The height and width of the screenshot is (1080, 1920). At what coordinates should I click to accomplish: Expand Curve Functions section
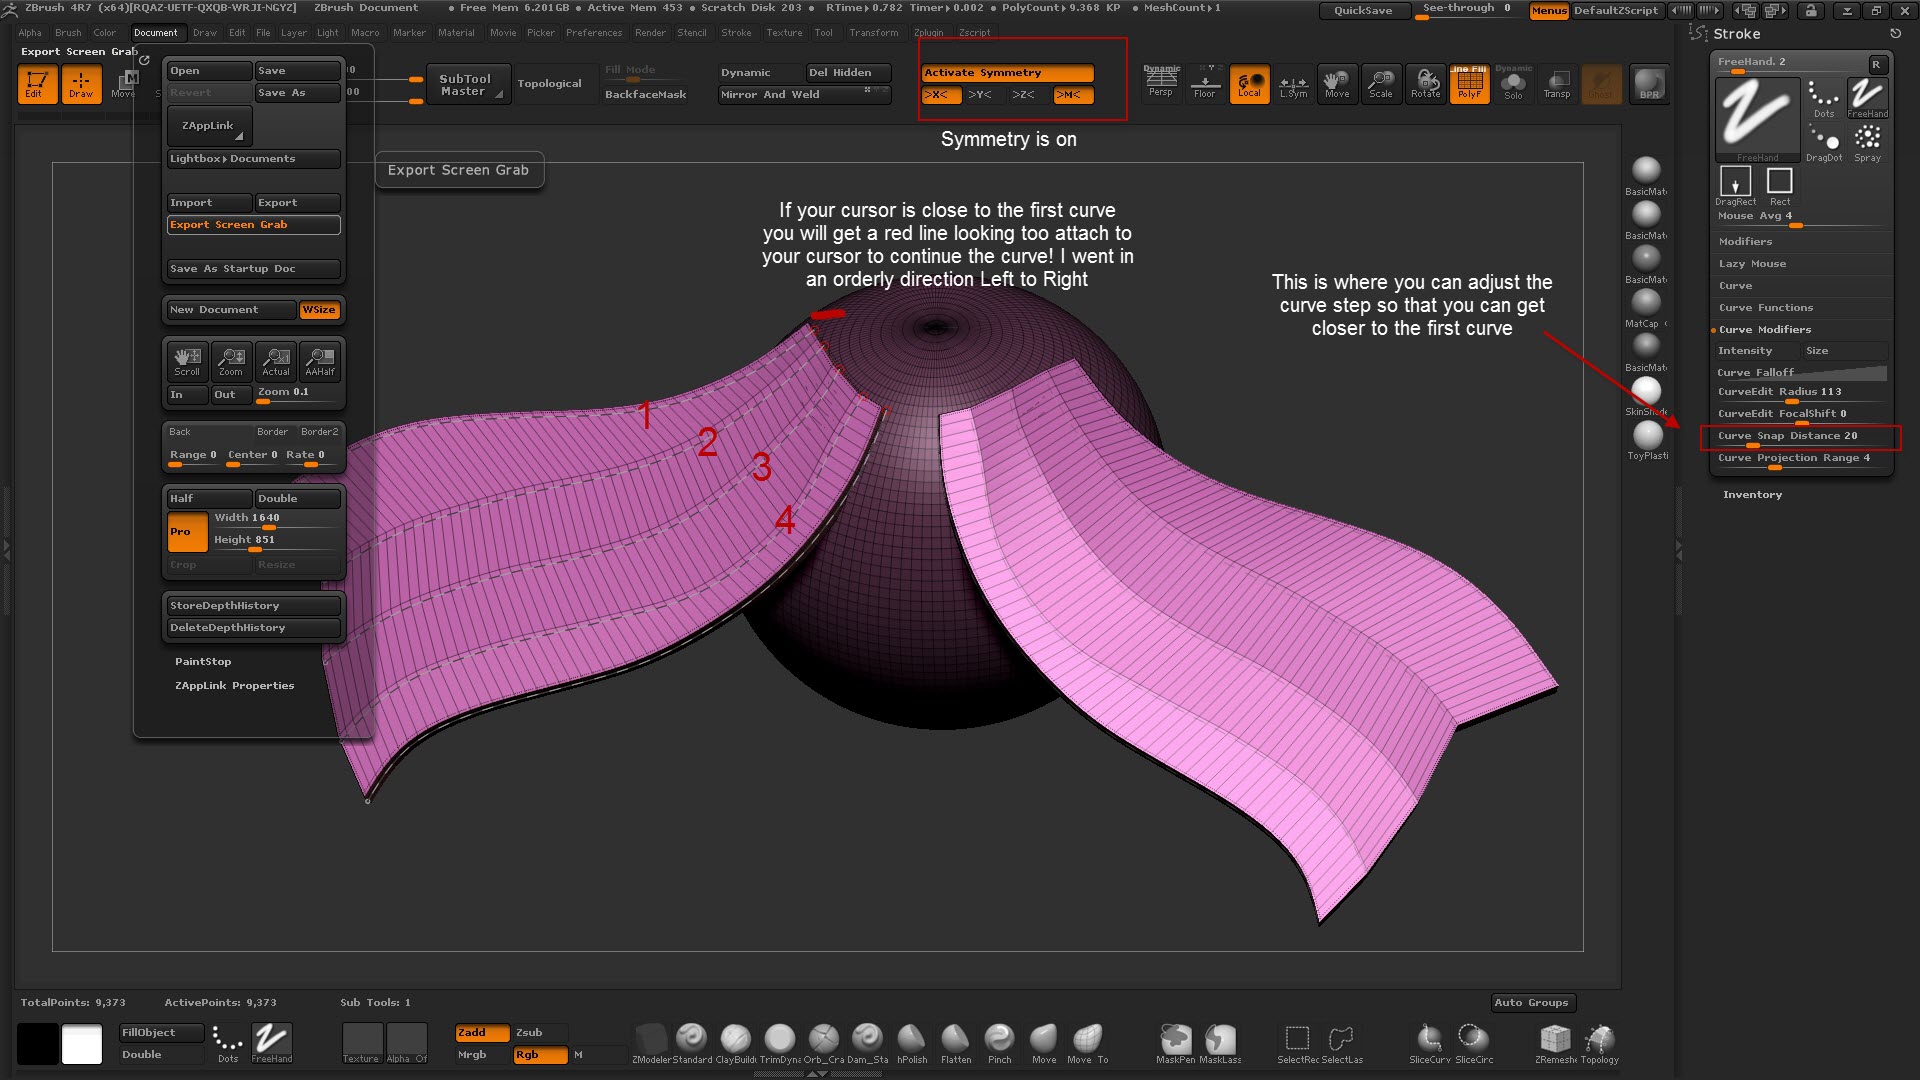click(1765, 308)
